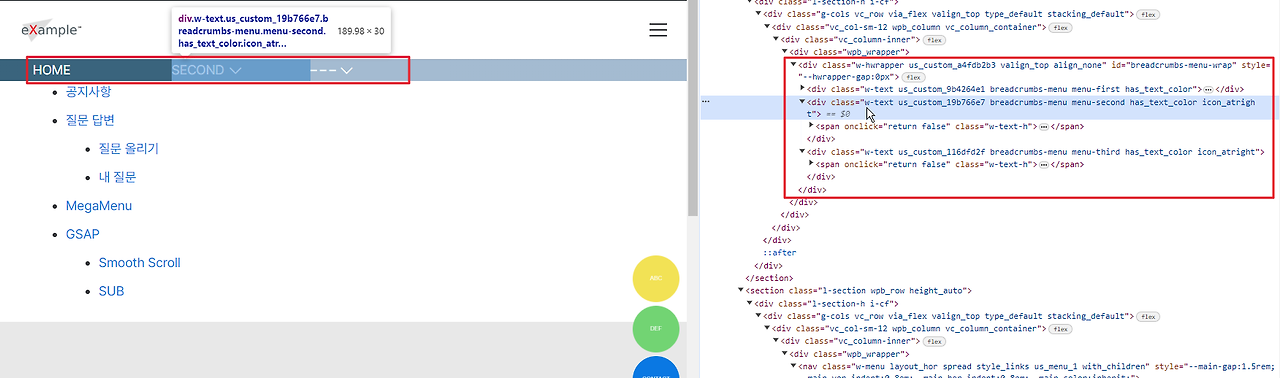Screen dimensions: 1280x378
Task: Open the SUB link
Action: coord(111,291)
